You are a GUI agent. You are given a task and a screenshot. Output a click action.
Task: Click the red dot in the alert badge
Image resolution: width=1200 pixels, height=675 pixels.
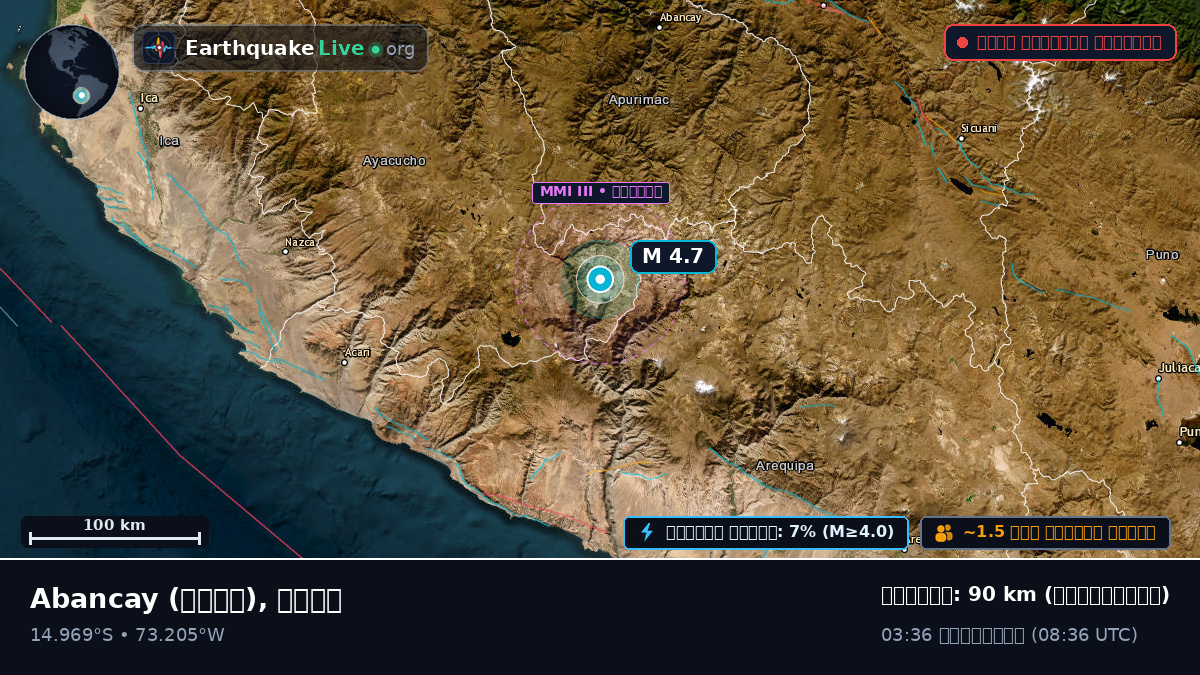coord(962,42)
